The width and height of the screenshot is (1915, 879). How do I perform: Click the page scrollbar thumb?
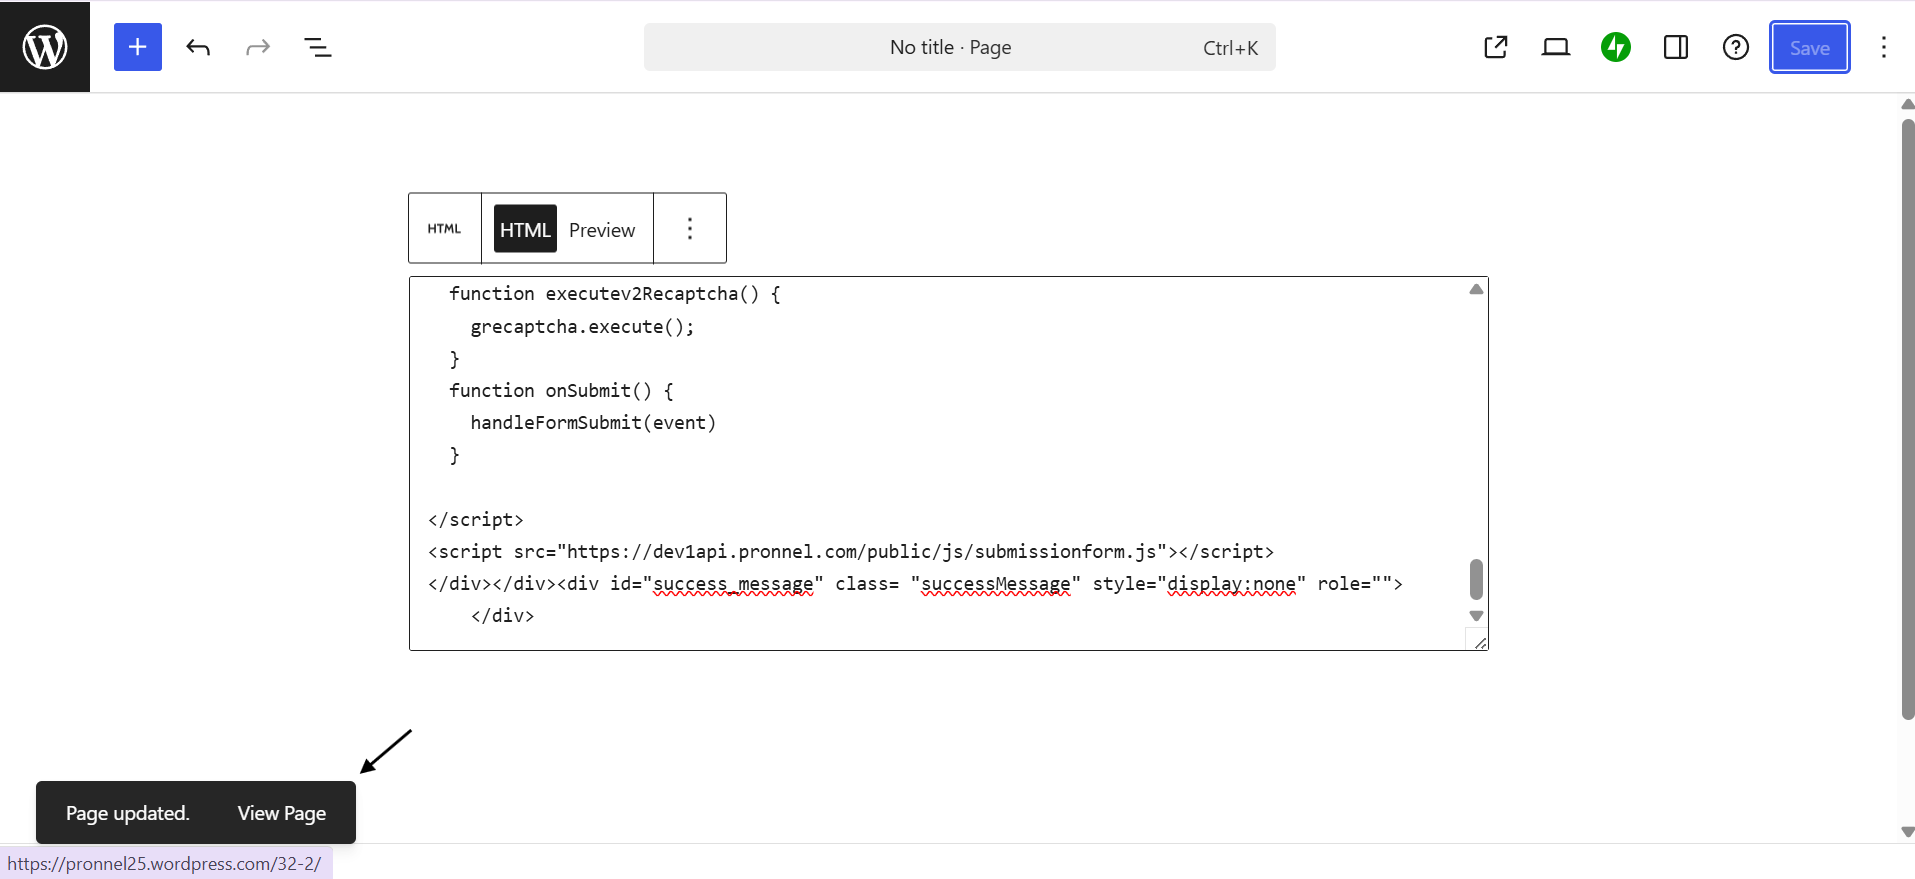pyautogui.click(x=1907, y=419)
